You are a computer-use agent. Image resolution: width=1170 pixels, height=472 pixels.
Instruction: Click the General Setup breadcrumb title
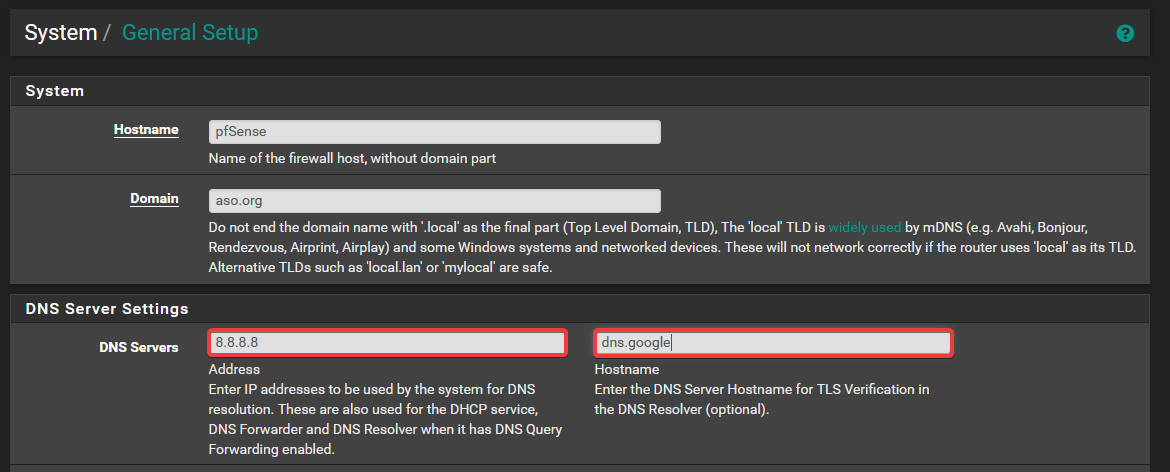[190, 32]
